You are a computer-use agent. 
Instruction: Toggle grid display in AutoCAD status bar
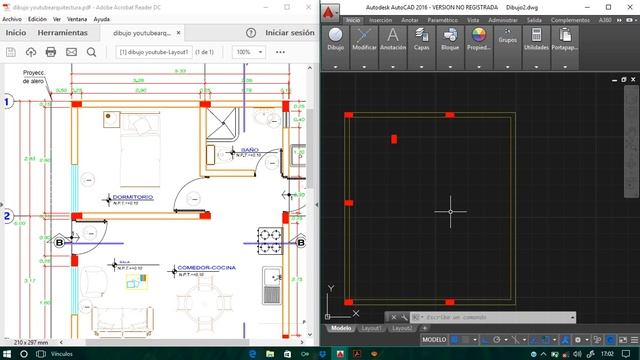point(454,340)
